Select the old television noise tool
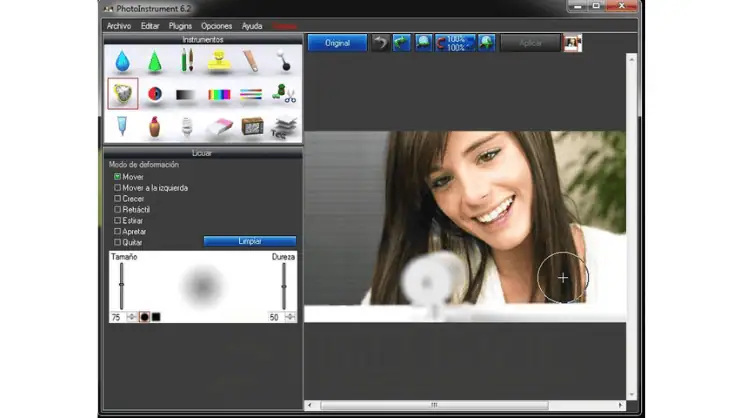 pyautogui.click(x=252, y=127)
